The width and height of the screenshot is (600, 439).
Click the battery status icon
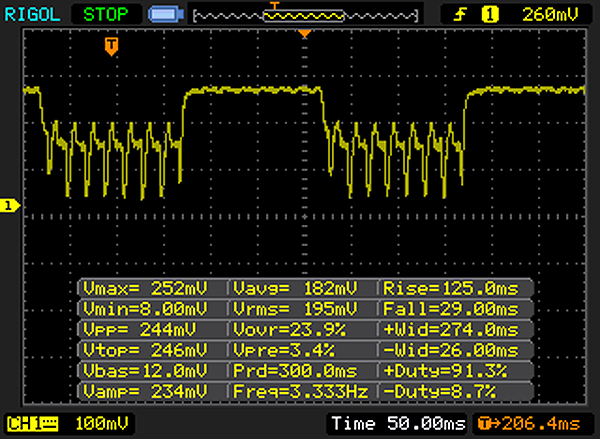(166, 15)
